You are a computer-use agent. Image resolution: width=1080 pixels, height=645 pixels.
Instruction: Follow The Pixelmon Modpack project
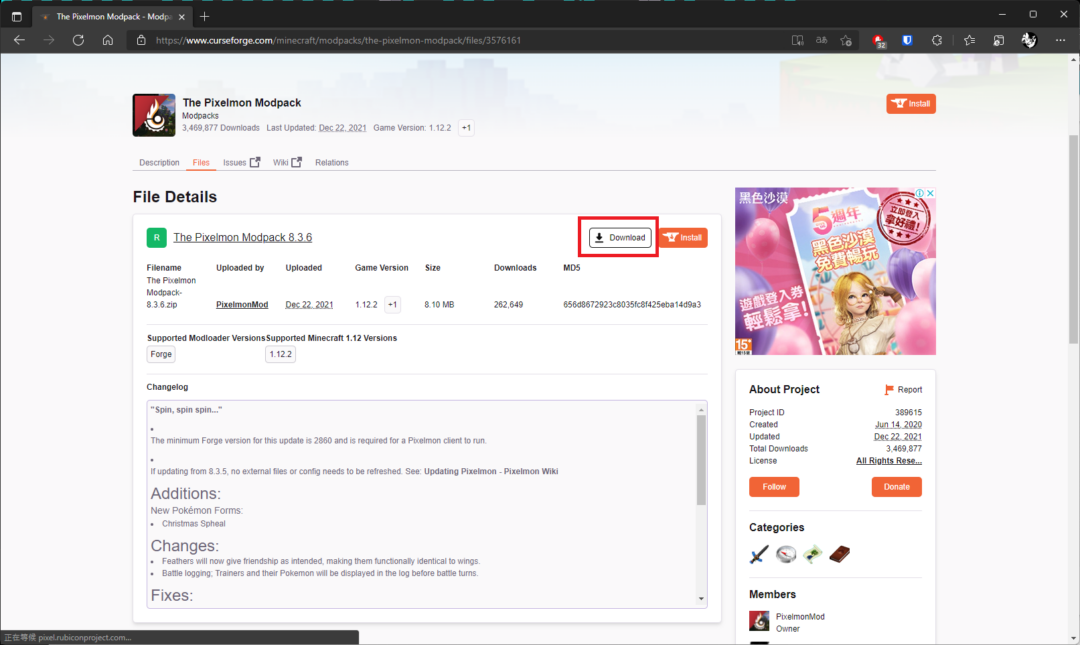click(x=774, y=487)
